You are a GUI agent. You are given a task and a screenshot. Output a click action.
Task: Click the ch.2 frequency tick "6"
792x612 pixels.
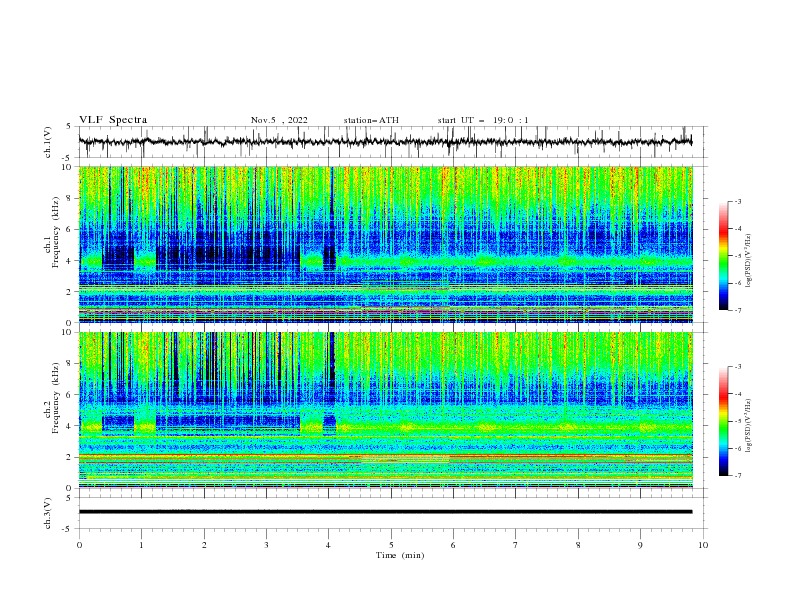click(71, 394)
